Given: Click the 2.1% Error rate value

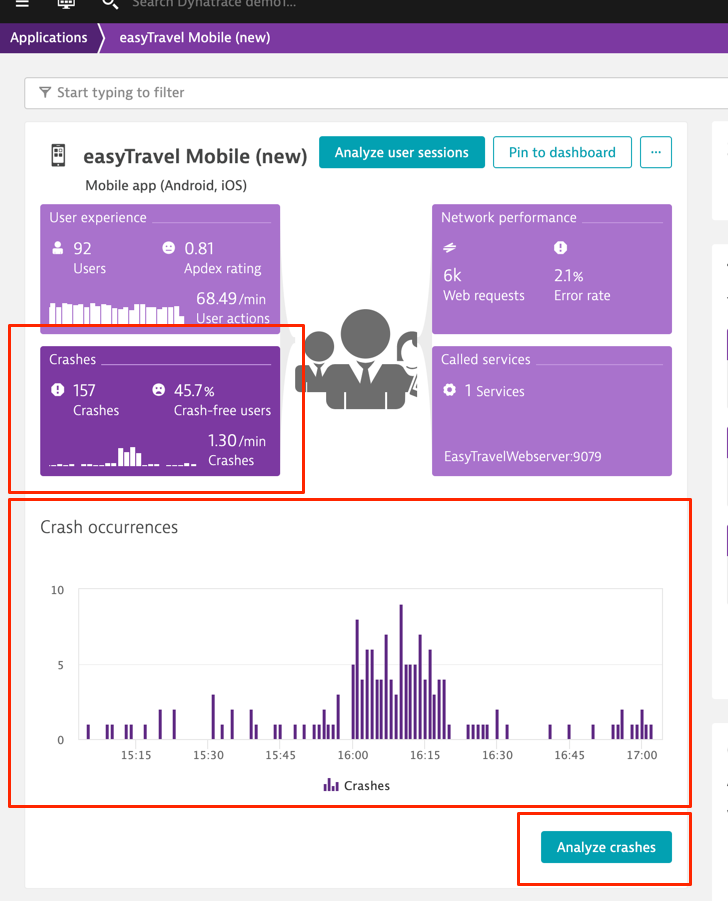Looking at the screenshot, I should tap(568, 276).
